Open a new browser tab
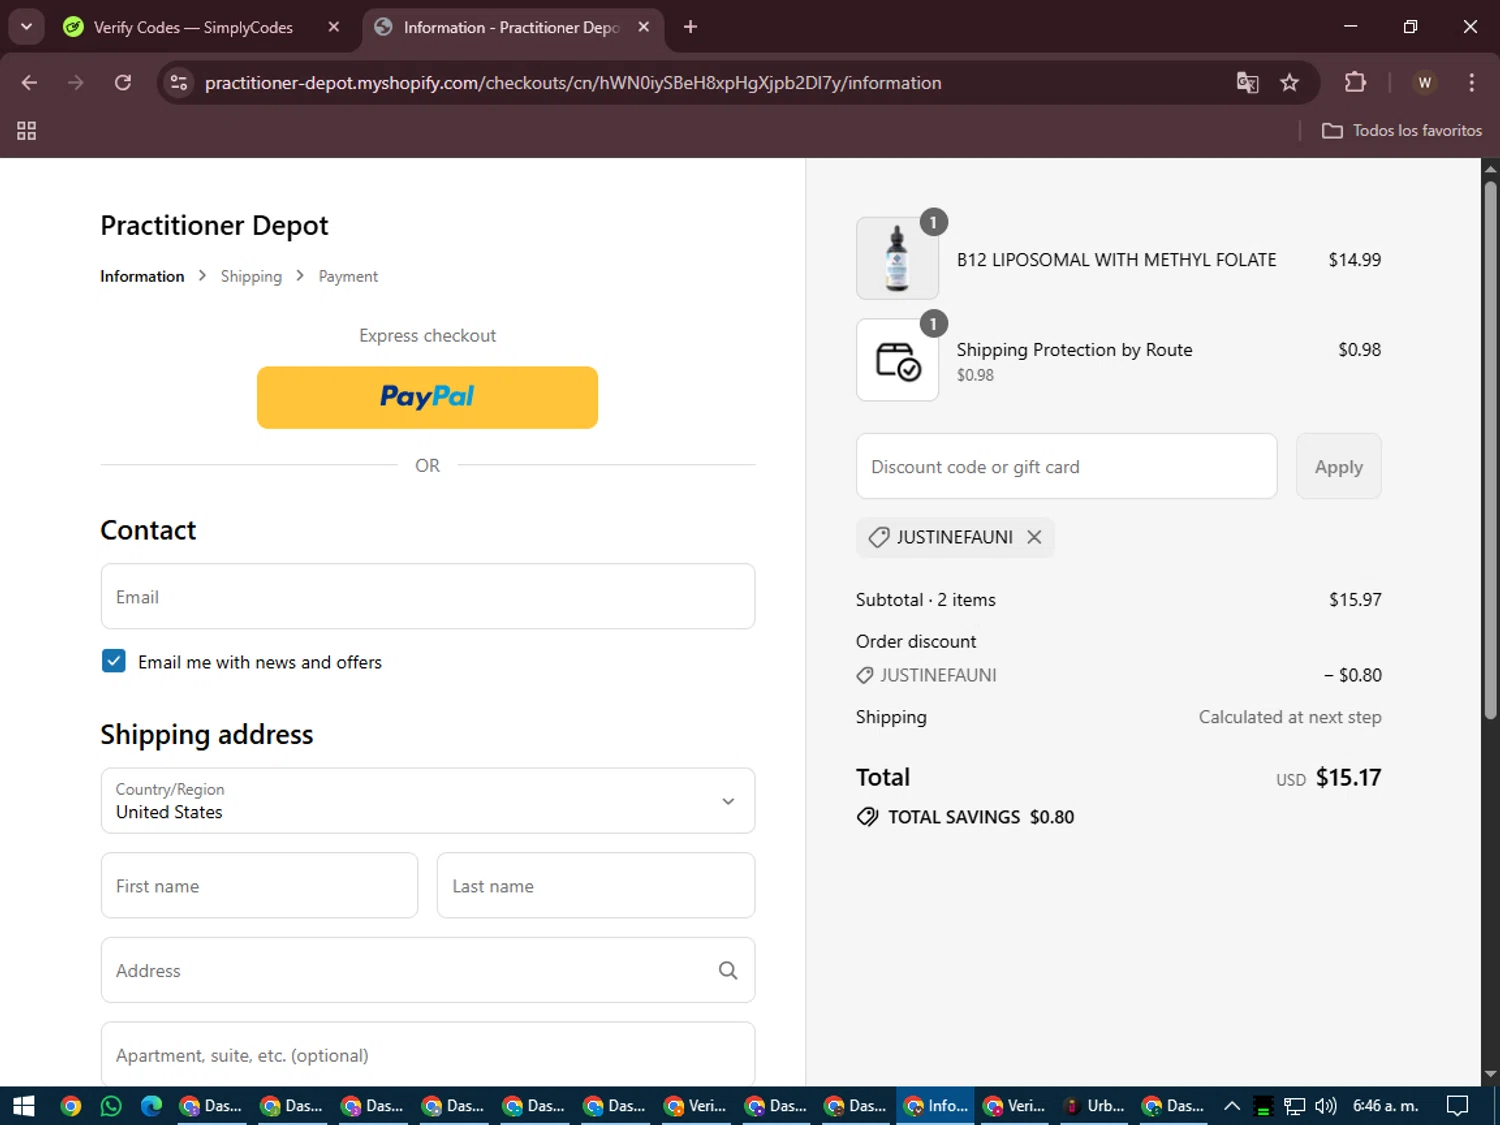Image resolution: width=1500 pixels, height=1125 pixels. pyautogui.click(x=690, y=27)
